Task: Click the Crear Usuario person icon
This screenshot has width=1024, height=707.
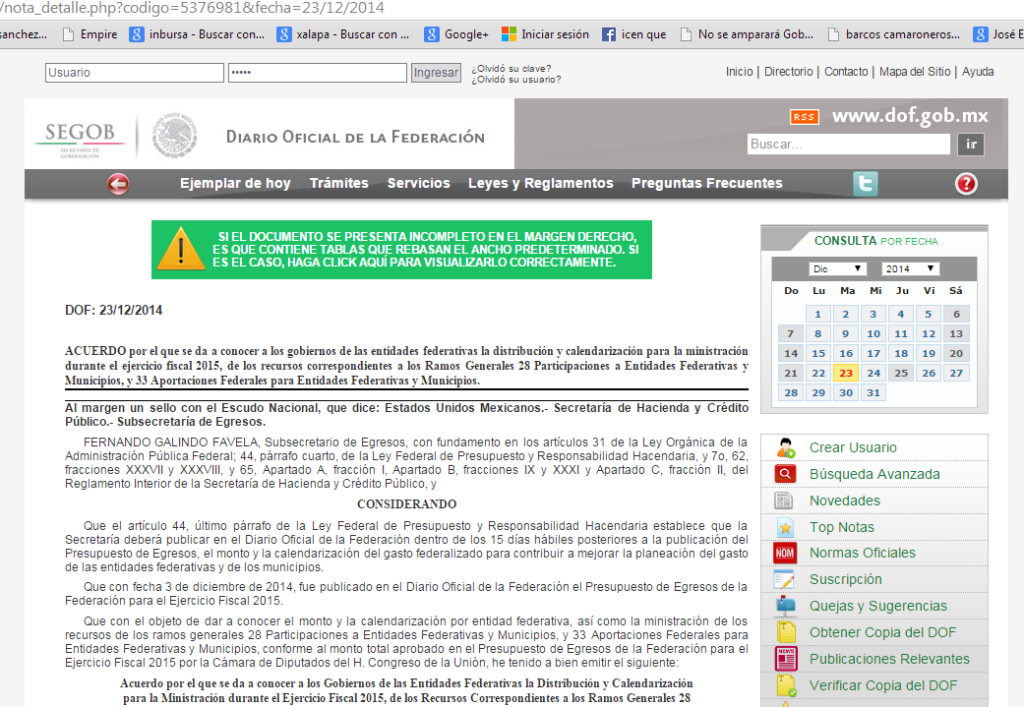Action: coord(785,448)
